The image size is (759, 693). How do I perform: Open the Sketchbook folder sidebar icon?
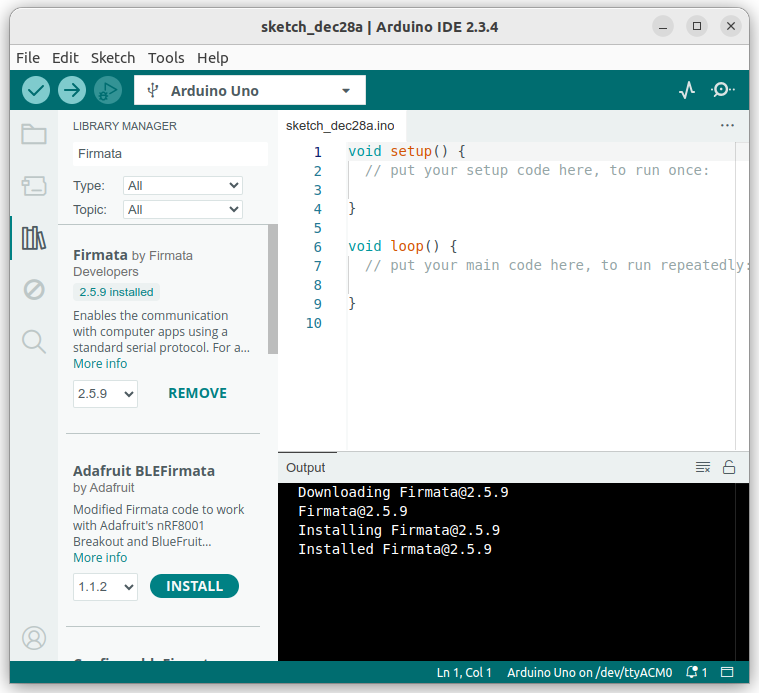pos(34,134)
